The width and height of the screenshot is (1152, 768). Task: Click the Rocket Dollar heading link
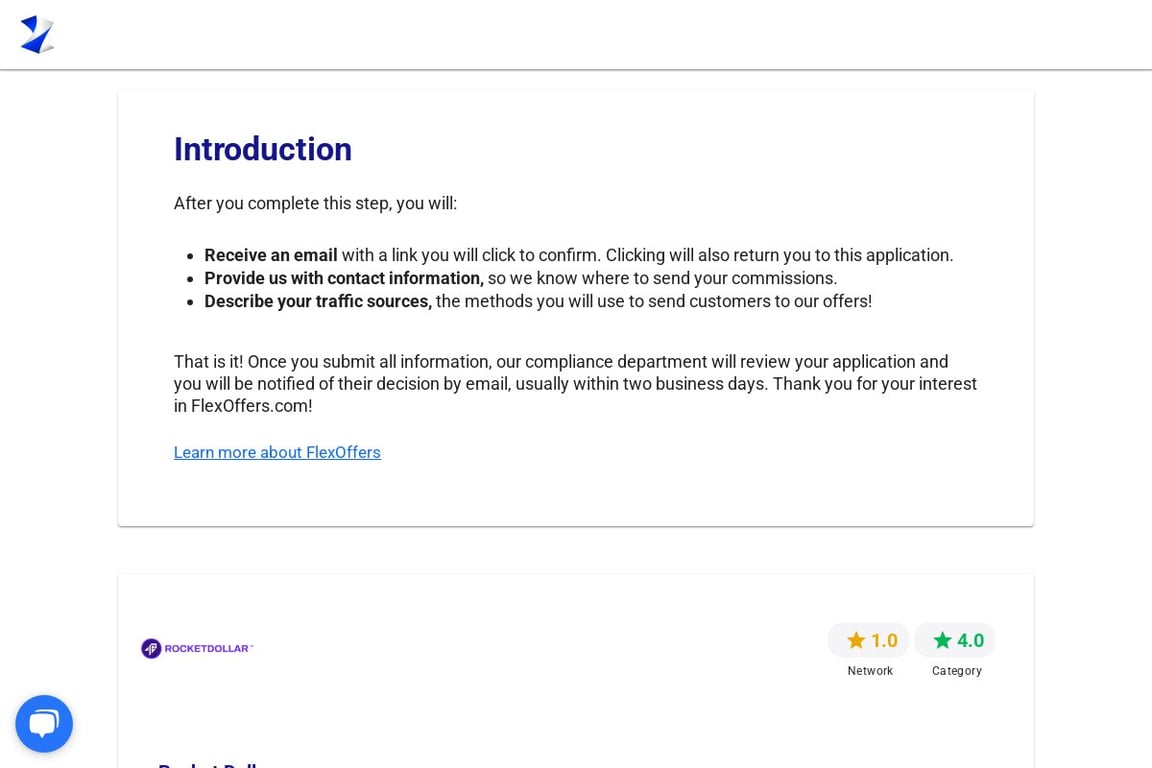tap(212, 765)
